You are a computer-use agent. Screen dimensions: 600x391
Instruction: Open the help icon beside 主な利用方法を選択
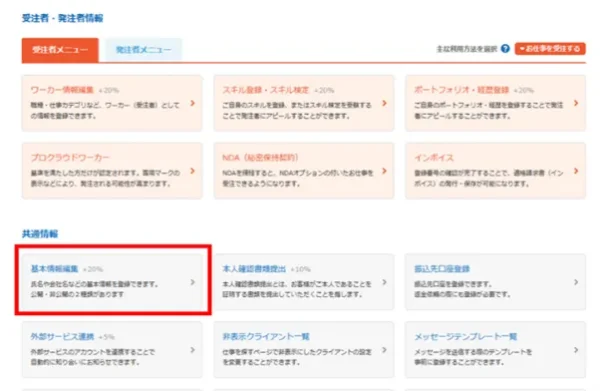tap(505, 49)
